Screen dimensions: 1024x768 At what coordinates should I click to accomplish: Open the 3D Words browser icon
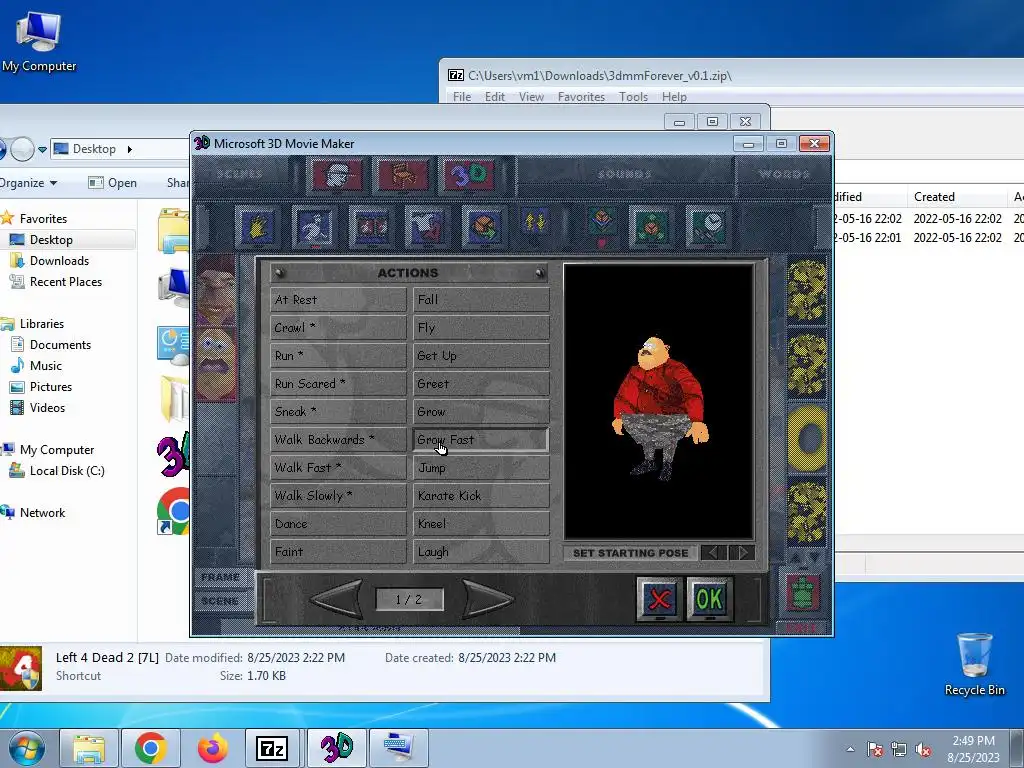(468, 175)
